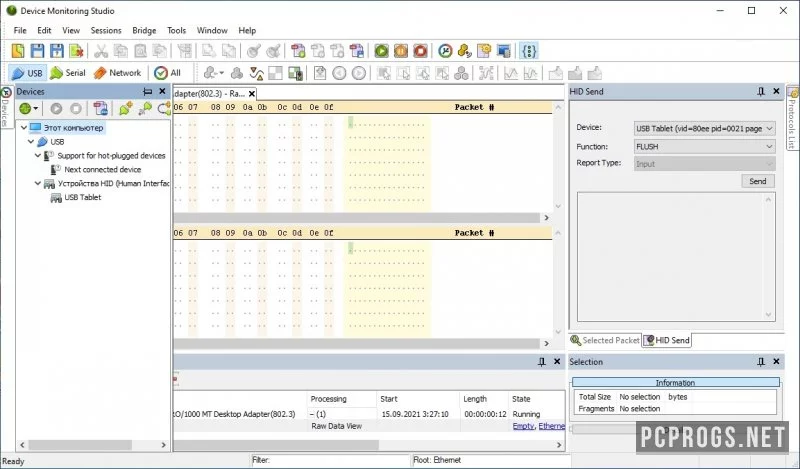Click green tag with cable icon in Devices toolbar

145,108
